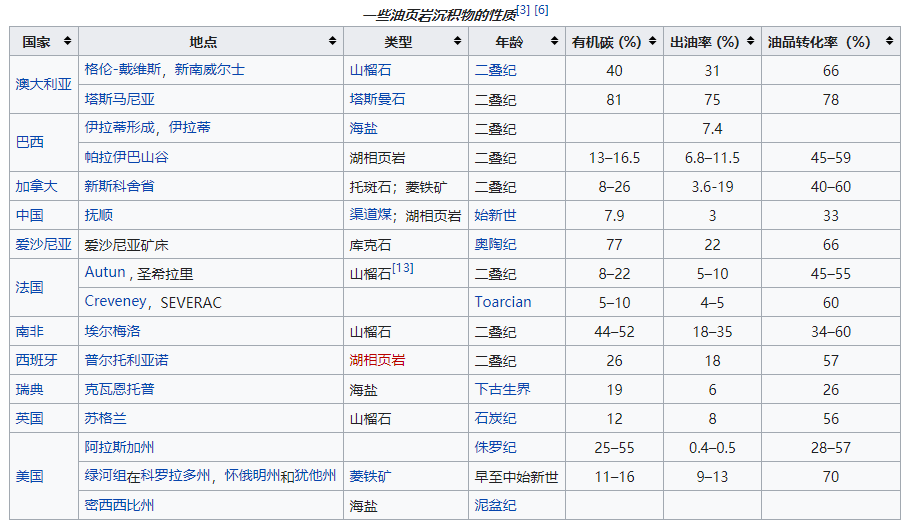Image resolution: width=909 pixels, height=529 pixels.
Task: Open the 美国 country link
Action: [x=30, y=476]
